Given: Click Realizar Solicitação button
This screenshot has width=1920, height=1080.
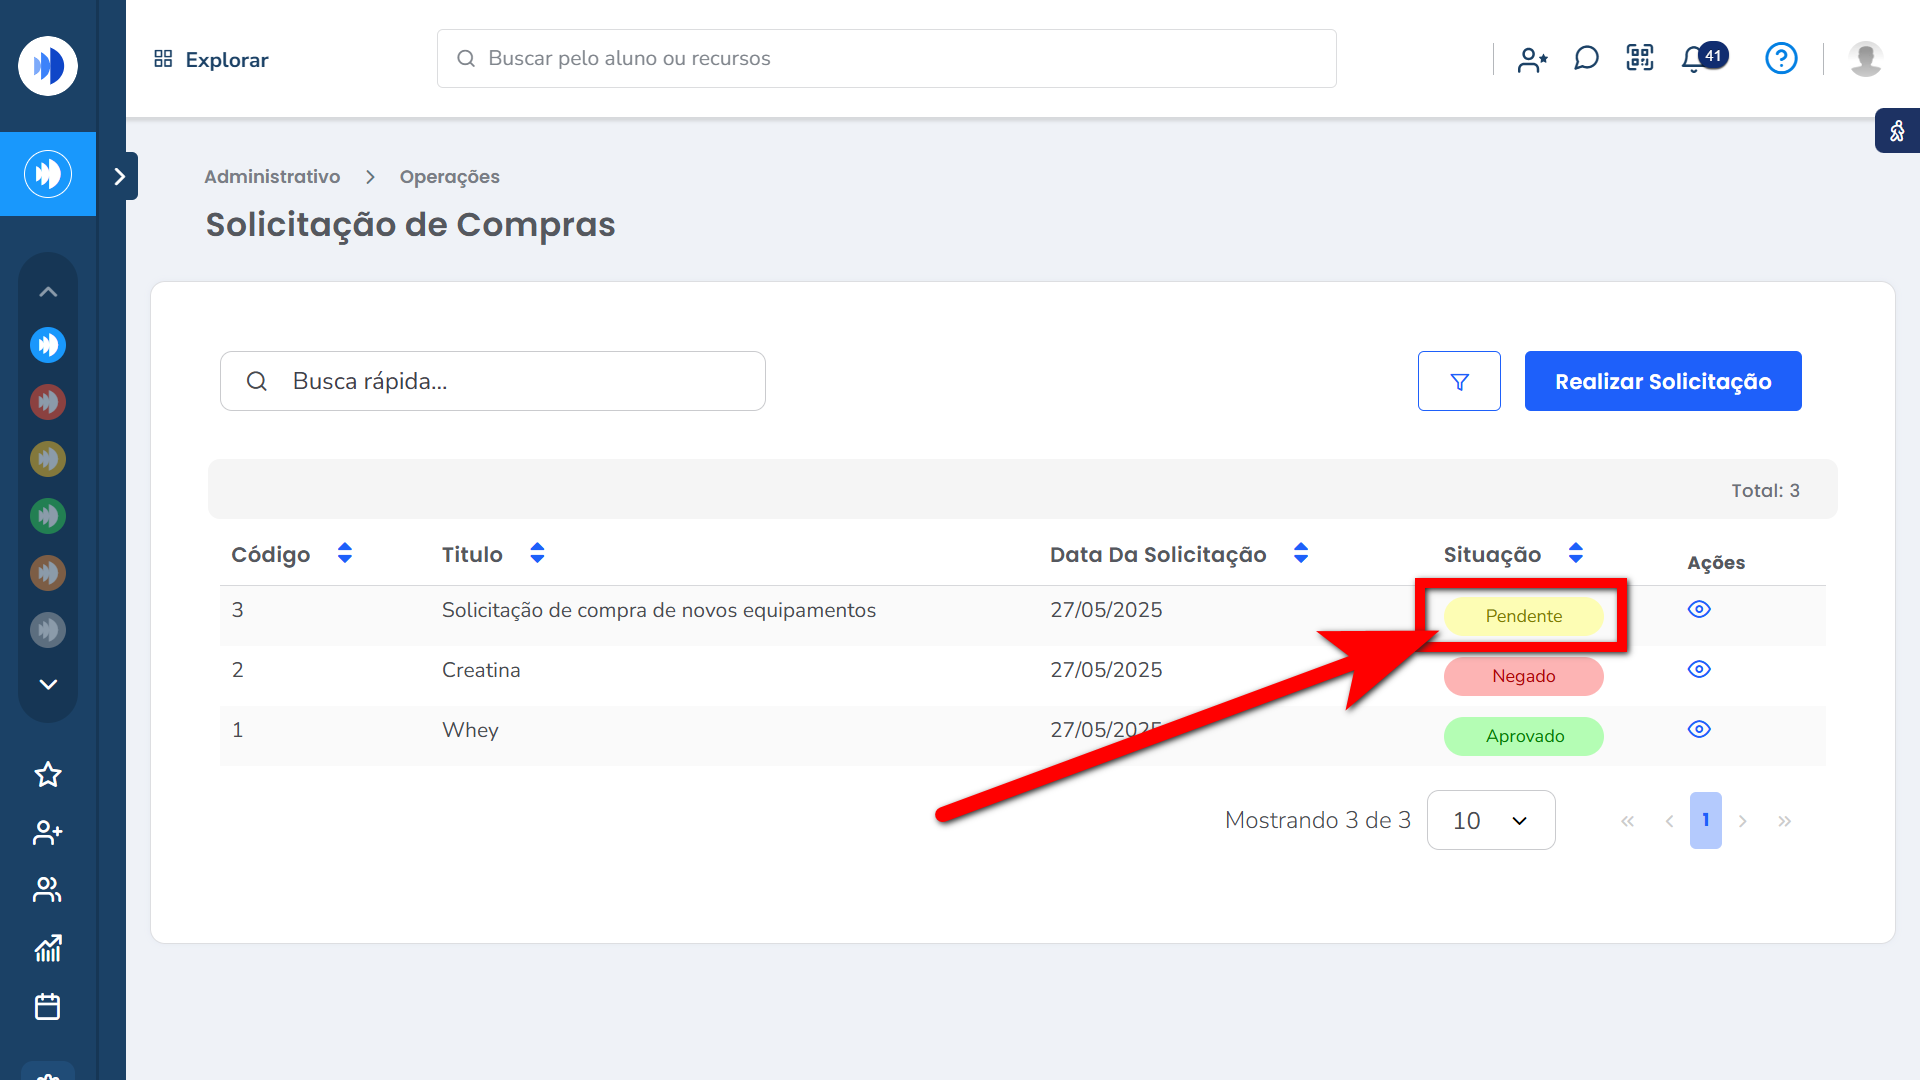Looking at the screenshot, I should coord(1662,381).
